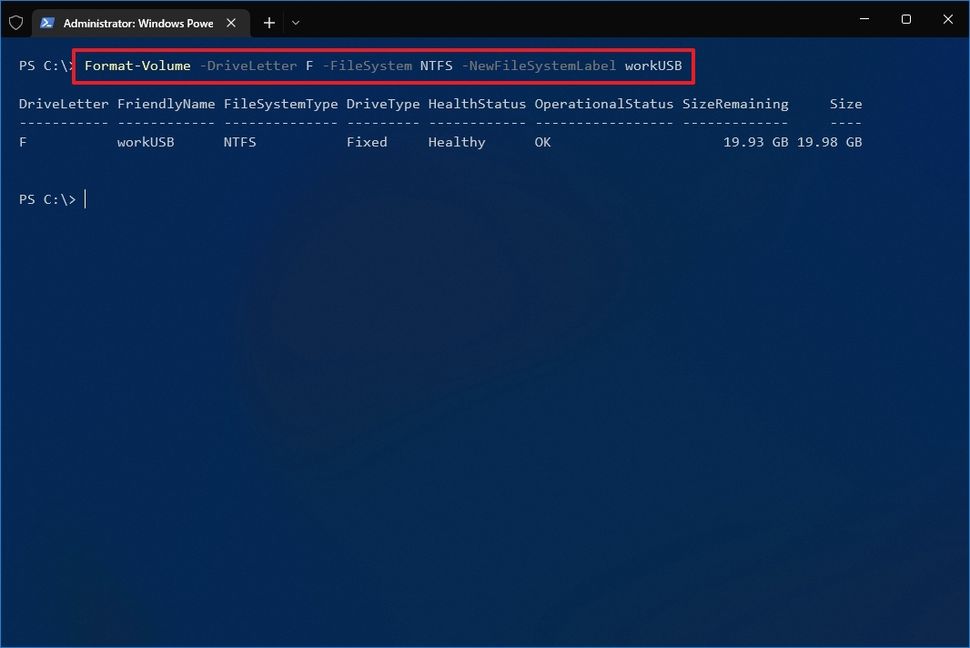Click the FriendlyName column header
Viewport: 970px width, 648px height.
166,104
